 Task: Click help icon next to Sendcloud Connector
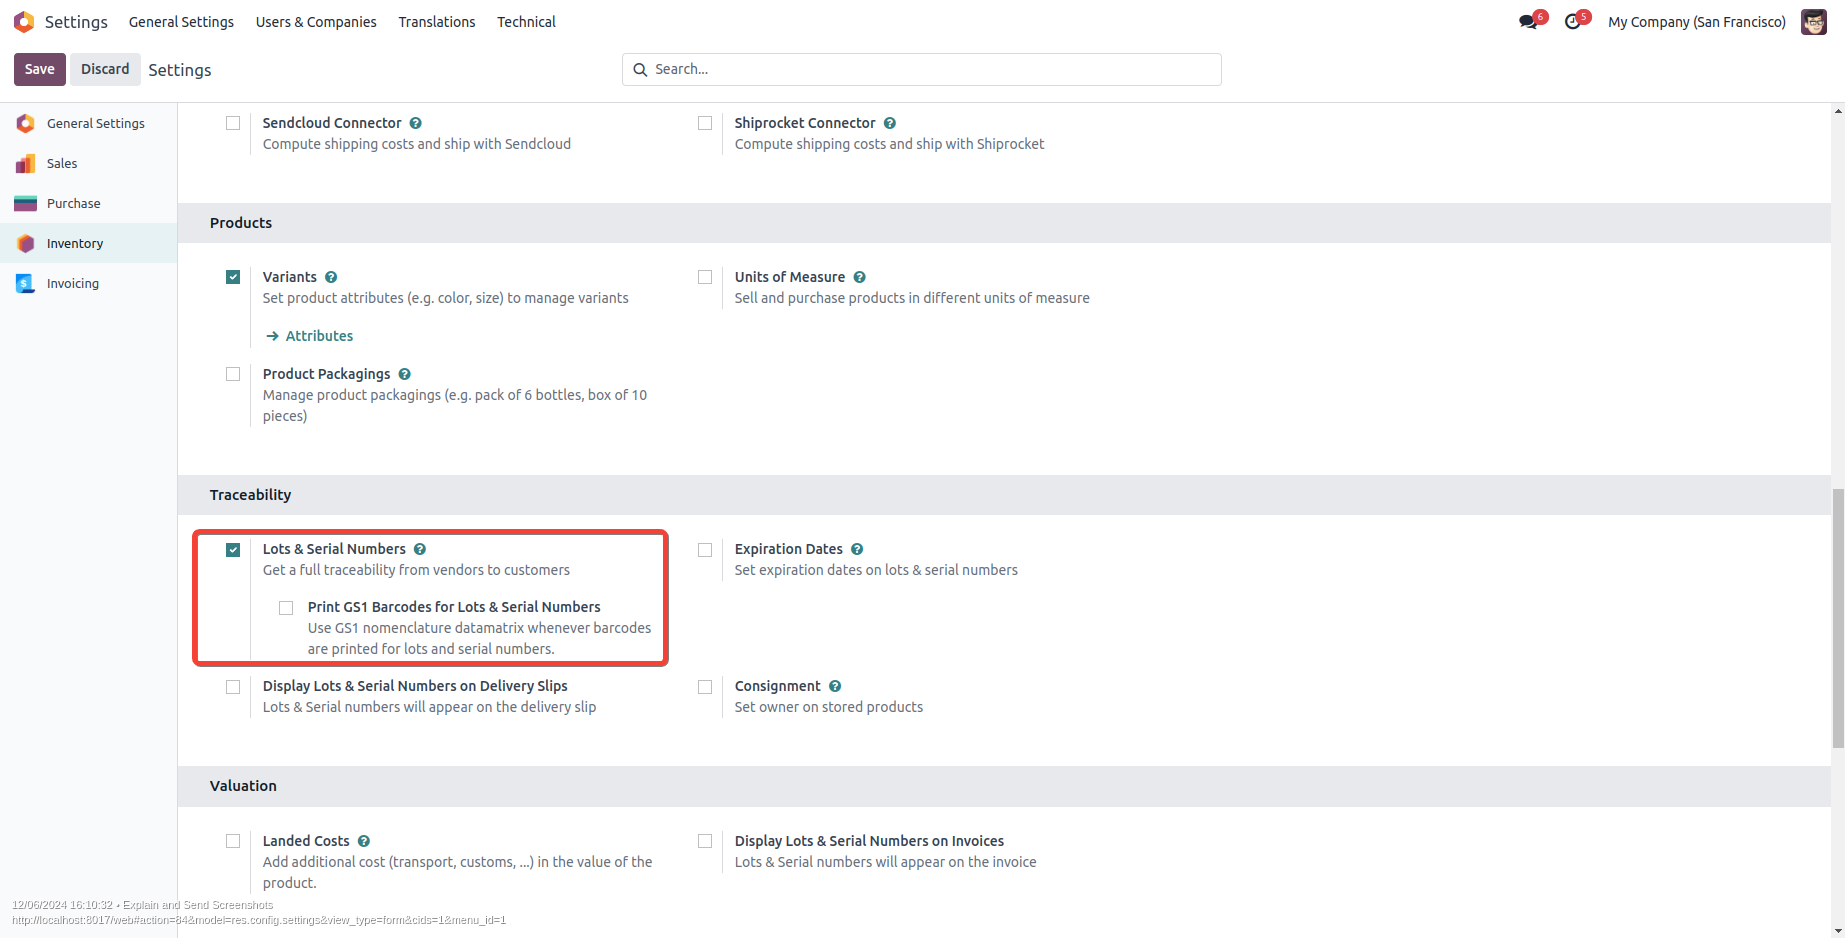[416, 123]
